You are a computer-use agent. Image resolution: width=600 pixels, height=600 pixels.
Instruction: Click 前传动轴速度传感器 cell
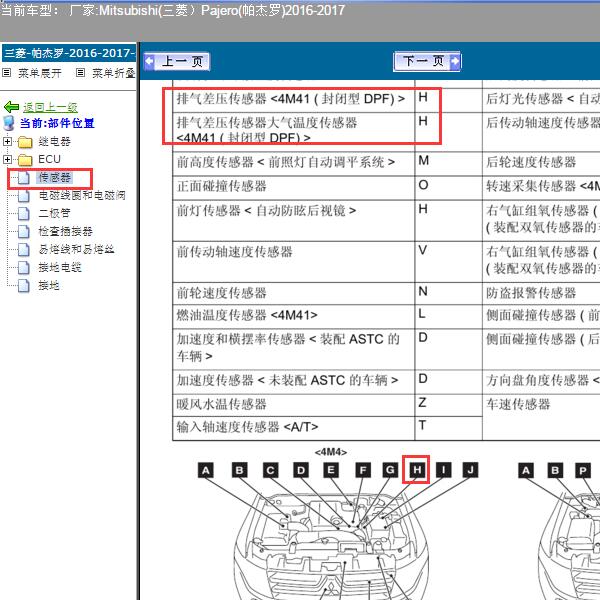pyautogui.click(x=294, y=262)
